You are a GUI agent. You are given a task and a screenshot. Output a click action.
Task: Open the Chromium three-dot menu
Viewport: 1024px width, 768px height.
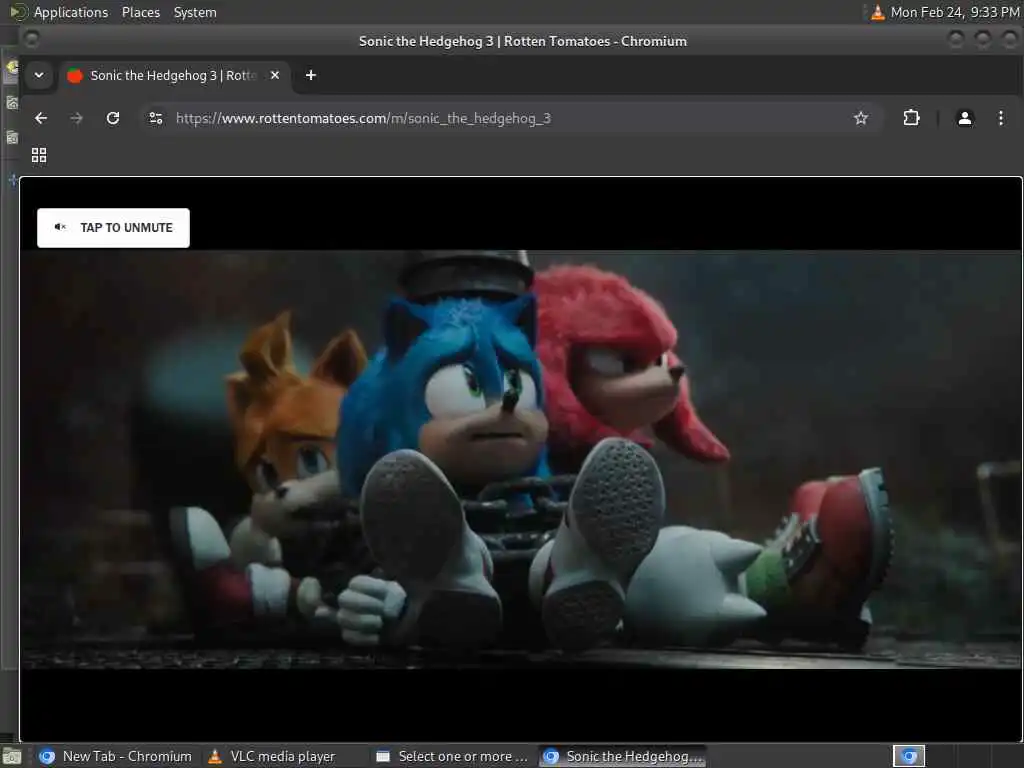coord(1000,118)
